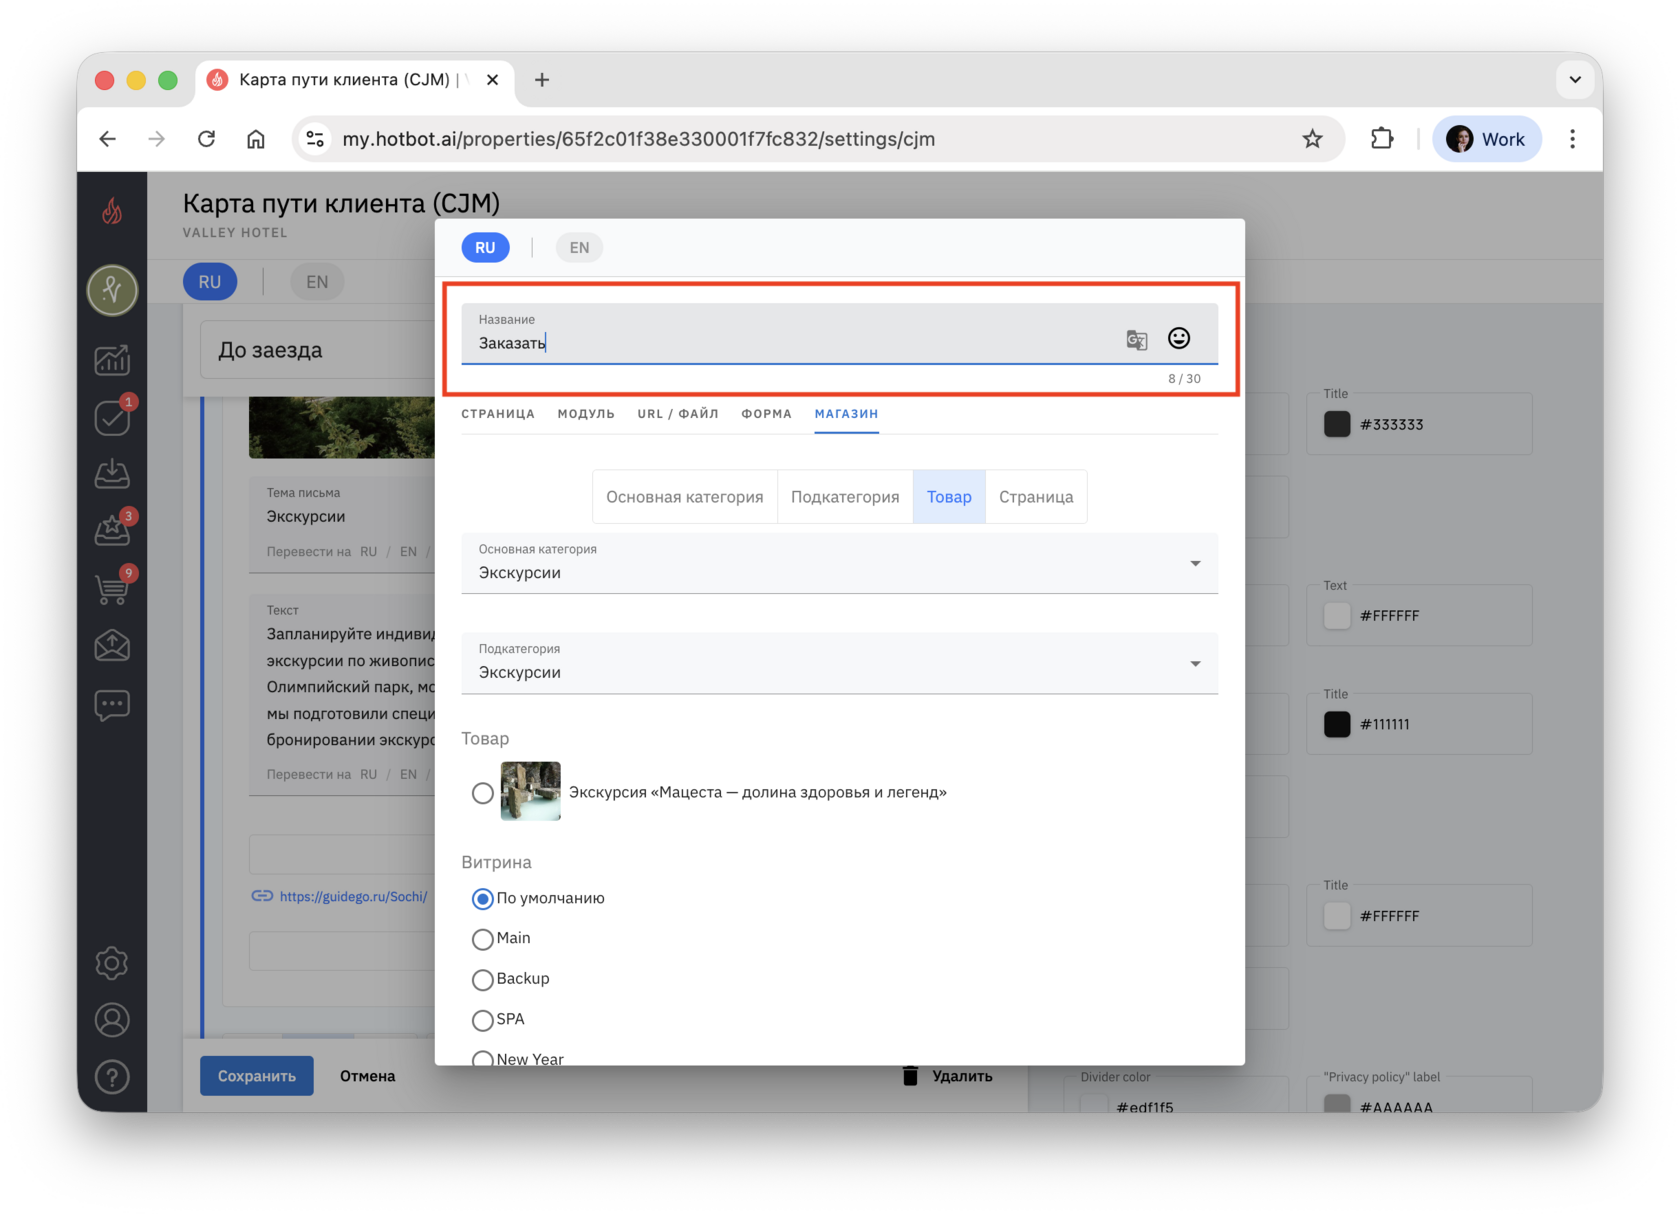Switch to the СТРАНИЦА tab
The image size is (1680, 1214).
(498, 414)
